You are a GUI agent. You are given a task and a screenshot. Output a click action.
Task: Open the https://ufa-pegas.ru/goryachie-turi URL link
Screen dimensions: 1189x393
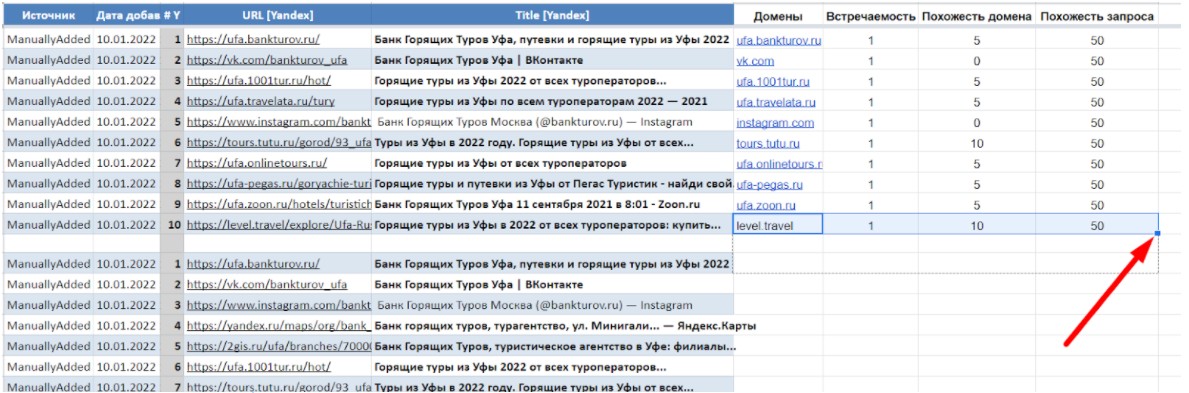click(278, 184)
